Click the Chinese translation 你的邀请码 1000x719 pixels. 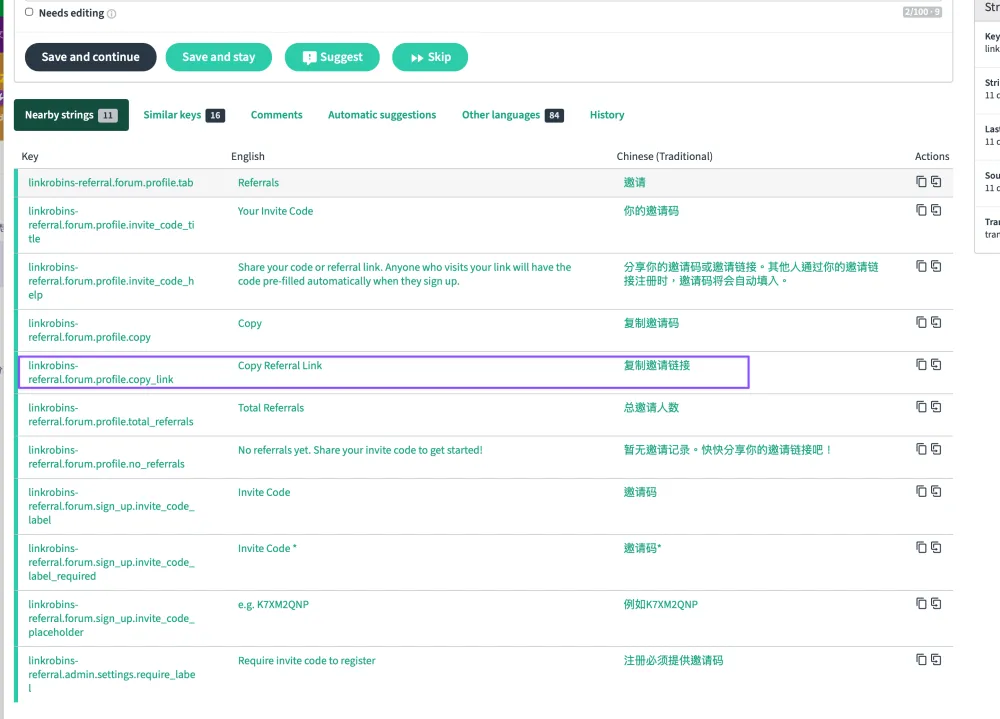(651, 211)
